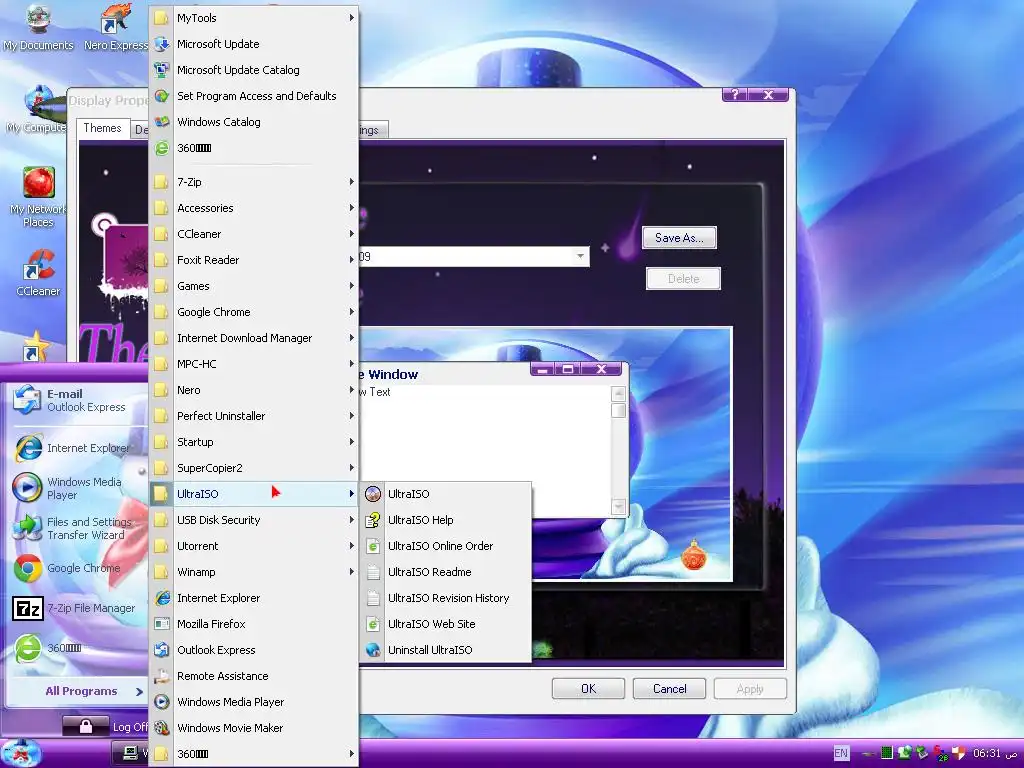
Task: Open Google Chrome in pinned start list
Action: click(x=76, y=568)
